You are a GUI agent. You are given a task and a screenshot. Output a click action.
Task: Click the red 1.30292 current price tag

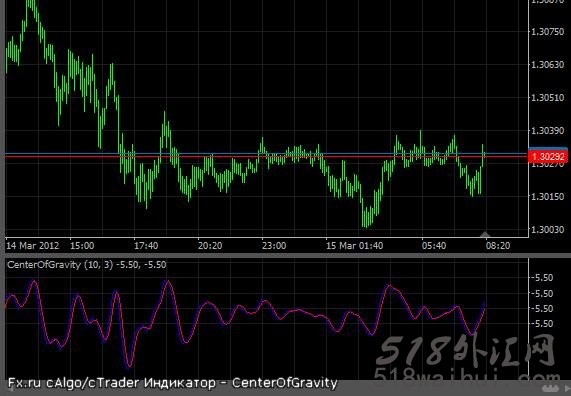(548, 157)
